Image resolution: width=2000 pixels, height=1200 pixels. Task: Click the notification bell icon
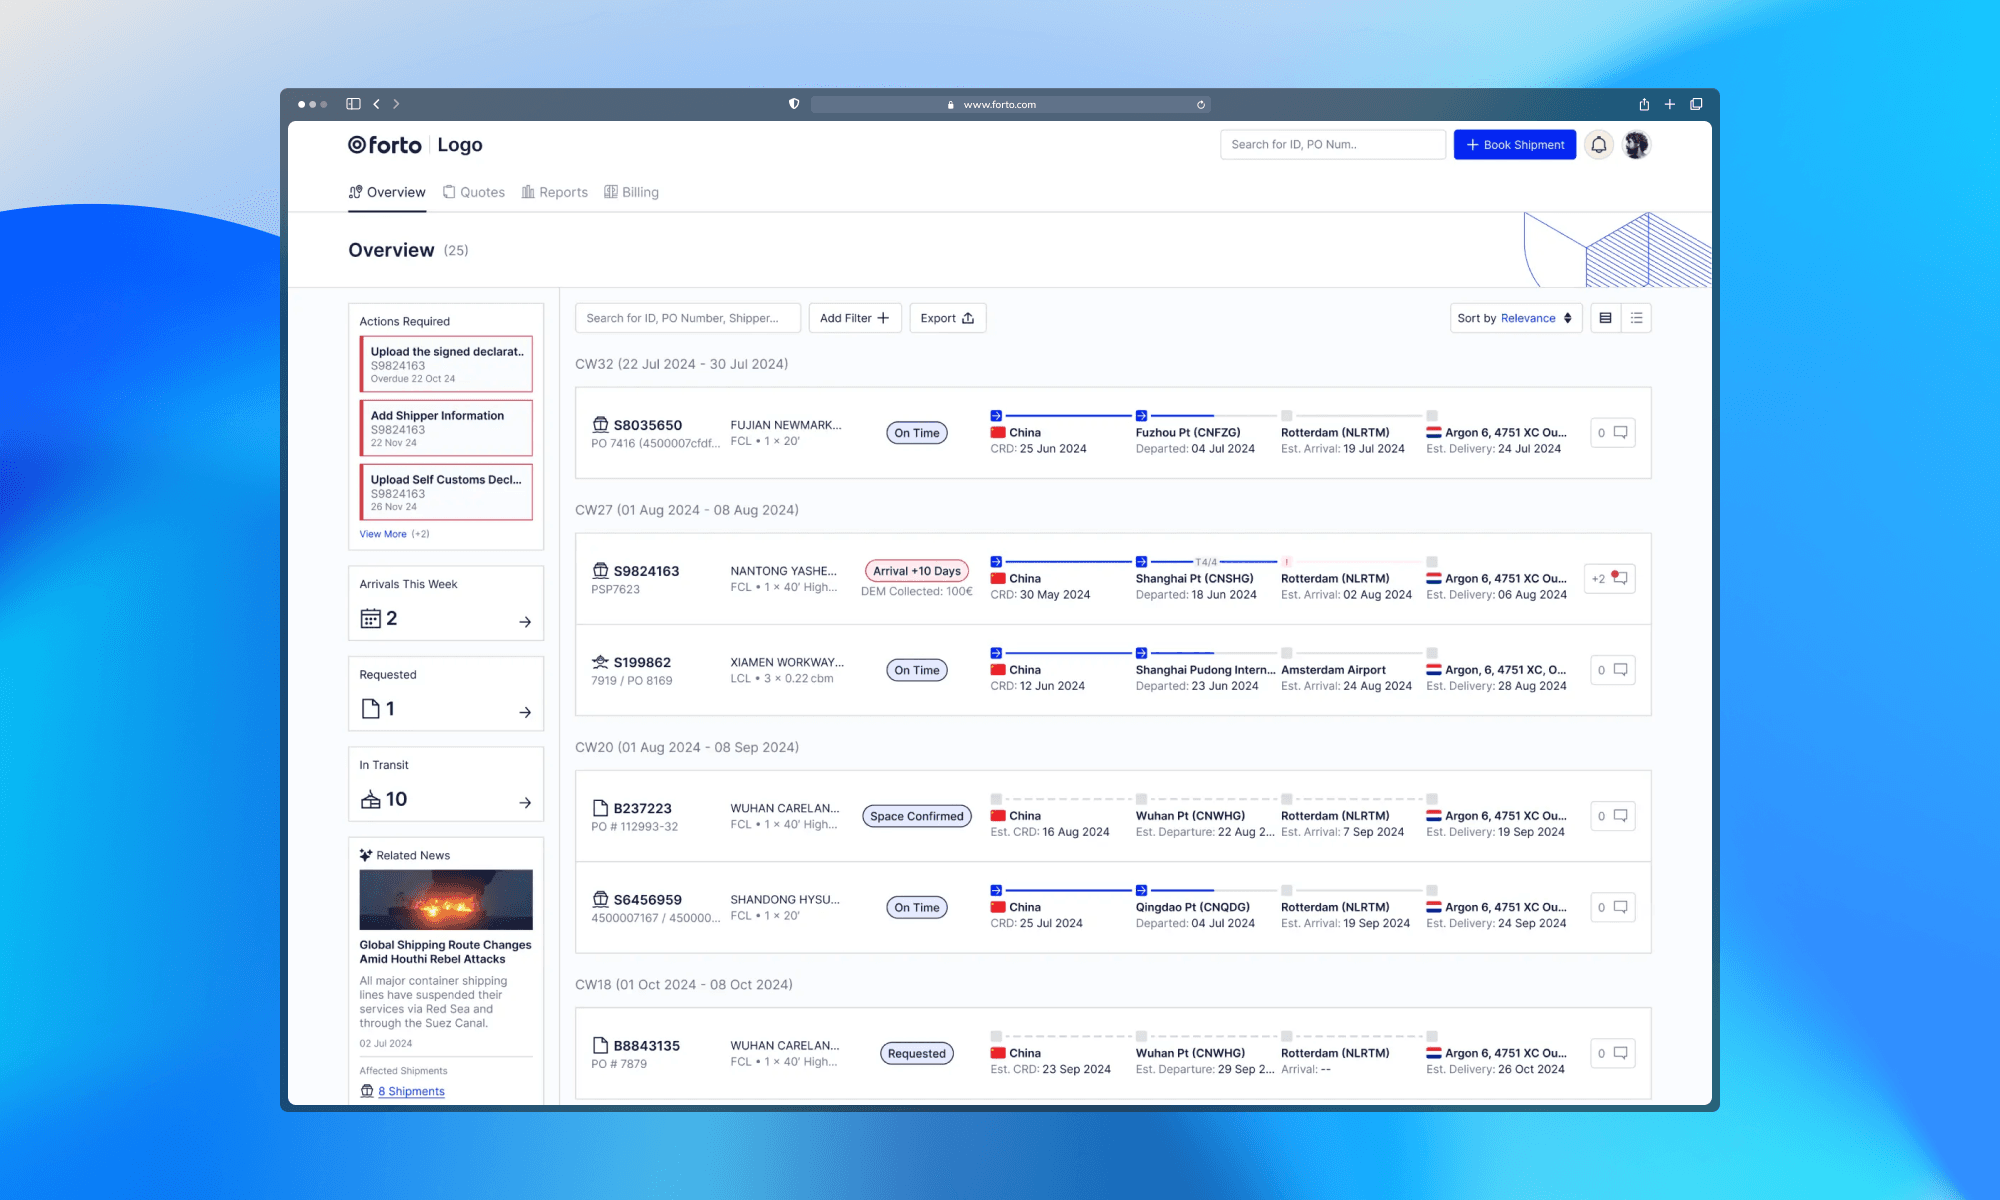pyautogui.click(x=1598, y=145)
